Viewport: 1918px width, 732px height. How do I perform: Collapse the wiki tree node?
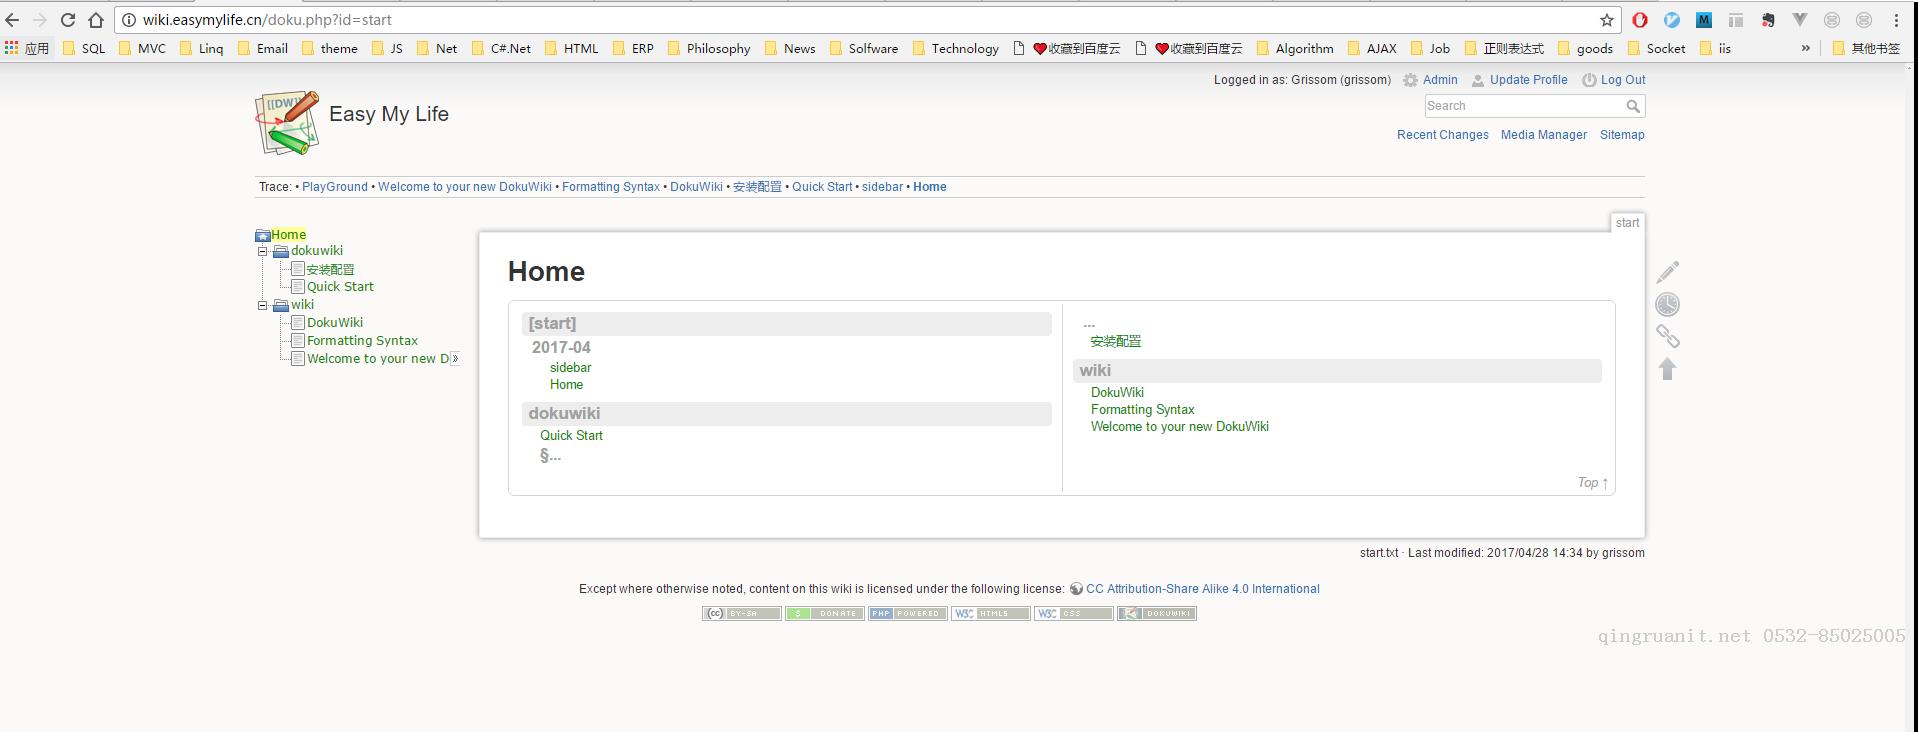(263, 305)
